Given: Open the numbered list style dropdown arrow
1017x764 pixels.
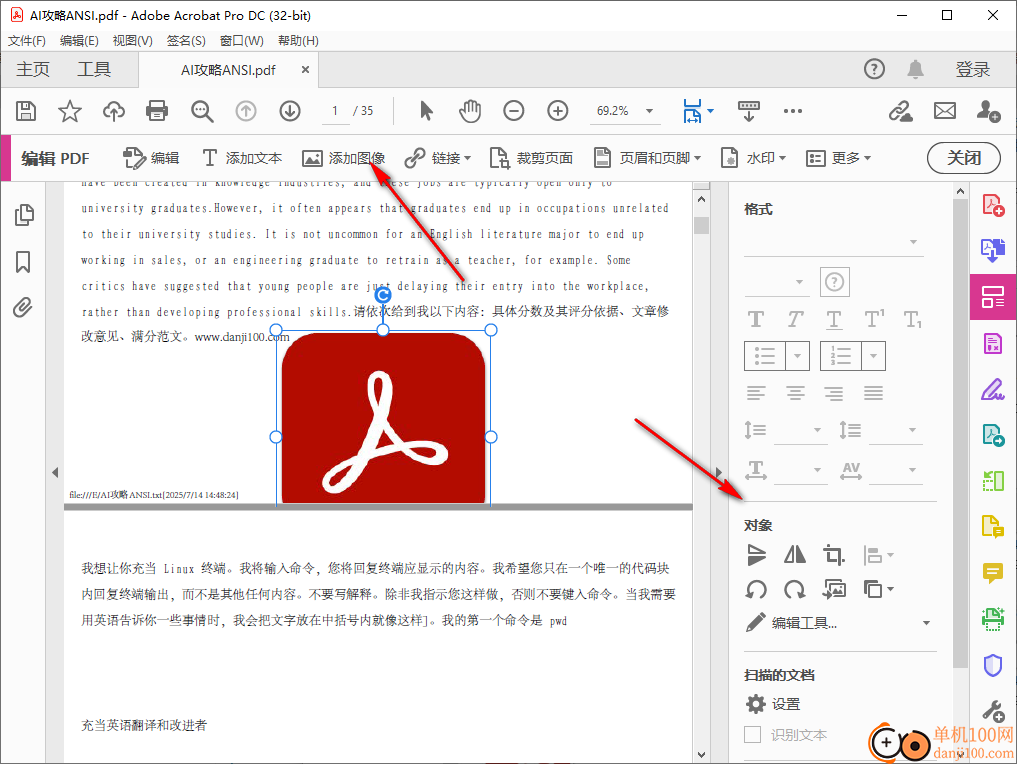Looking at the screenshot, I should tap(874, 356).
